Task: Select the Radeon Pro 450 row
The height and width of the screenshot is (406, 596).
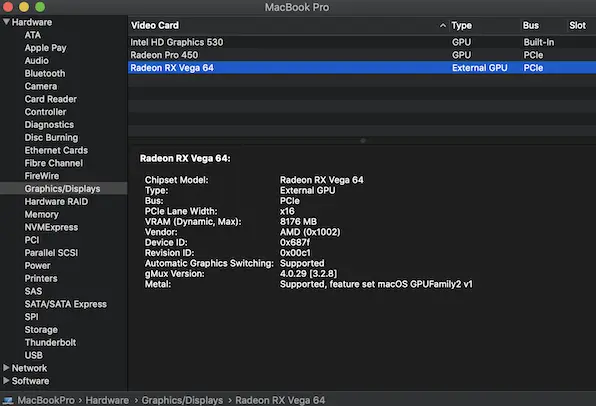Action: 362,55
